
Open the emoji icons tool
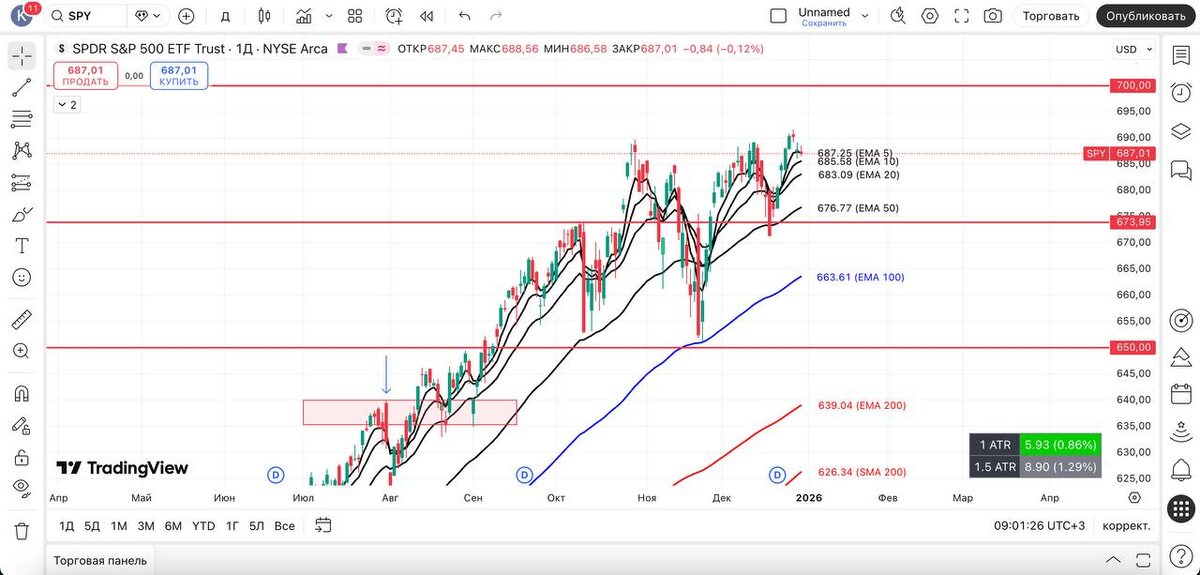coord(22,277)
